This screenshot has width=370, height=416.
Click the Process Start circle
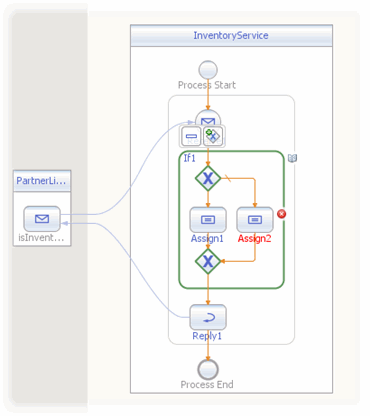(x=208, y=70)
